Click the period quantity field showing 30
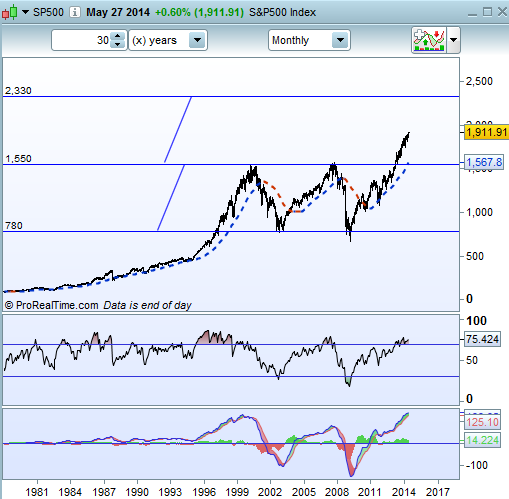The width and height of the screenshot is (509, 499). click(81, 40)
